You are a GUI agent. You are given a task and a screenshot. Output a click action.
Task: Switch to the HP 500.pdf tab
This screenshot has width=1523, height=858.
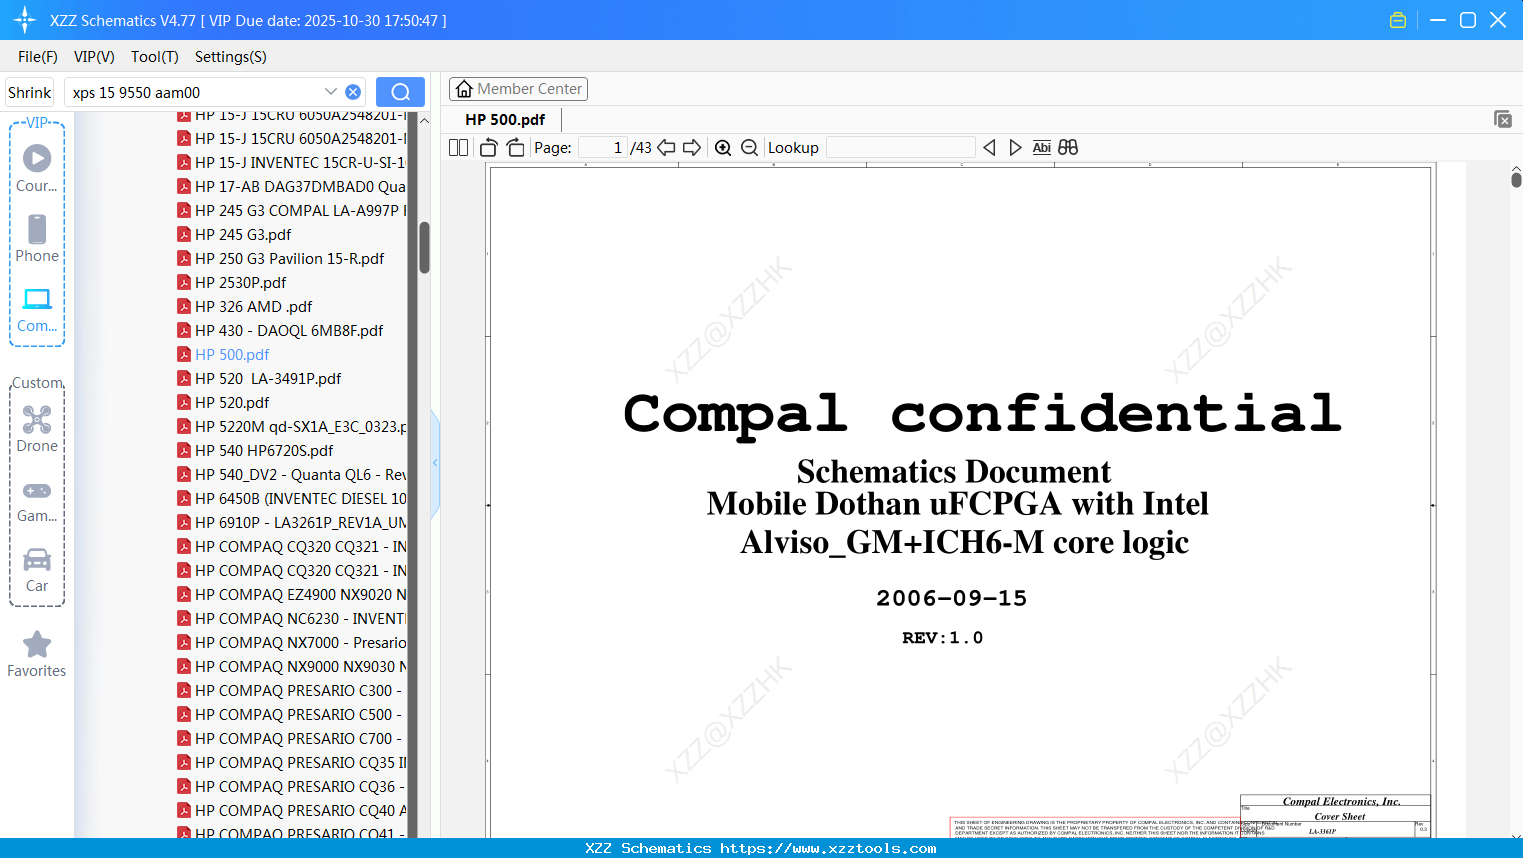coord(505,119)
